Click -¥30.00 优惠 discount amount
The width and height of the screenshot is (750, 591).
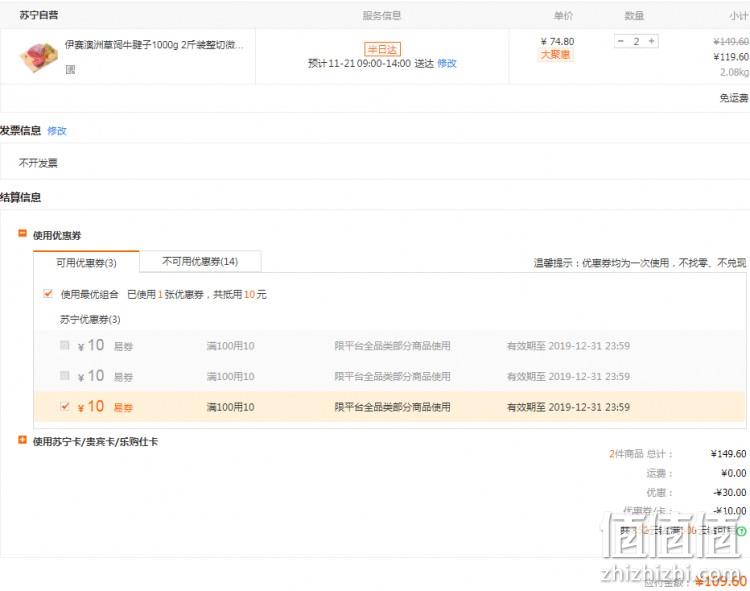pos(729,492)
